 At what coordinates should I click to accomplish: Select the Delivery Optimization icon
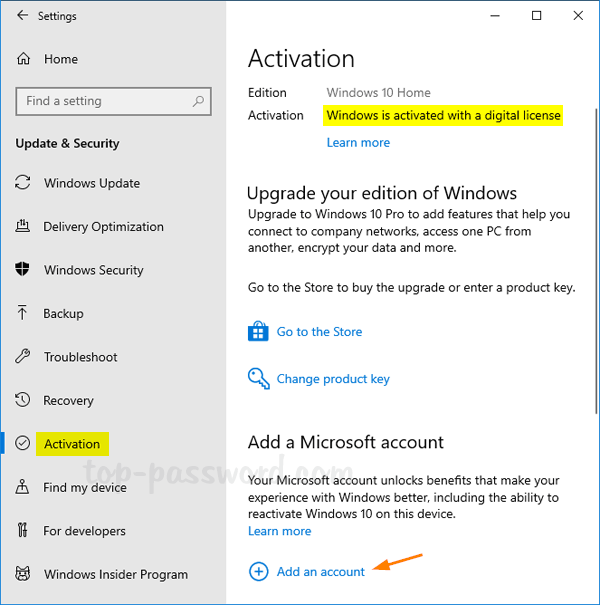point(22,226)
